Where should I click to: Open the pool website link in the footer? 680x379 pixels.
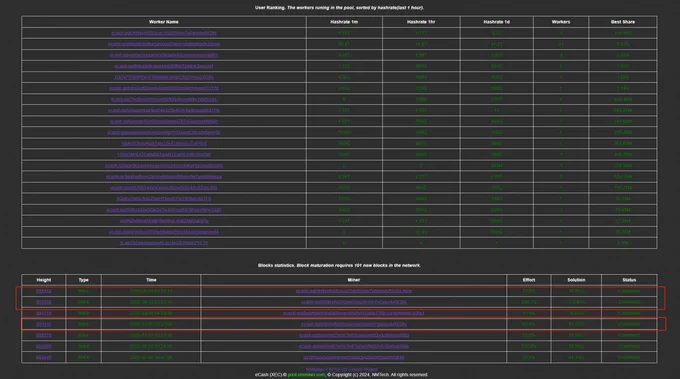[x=306, y=375]
